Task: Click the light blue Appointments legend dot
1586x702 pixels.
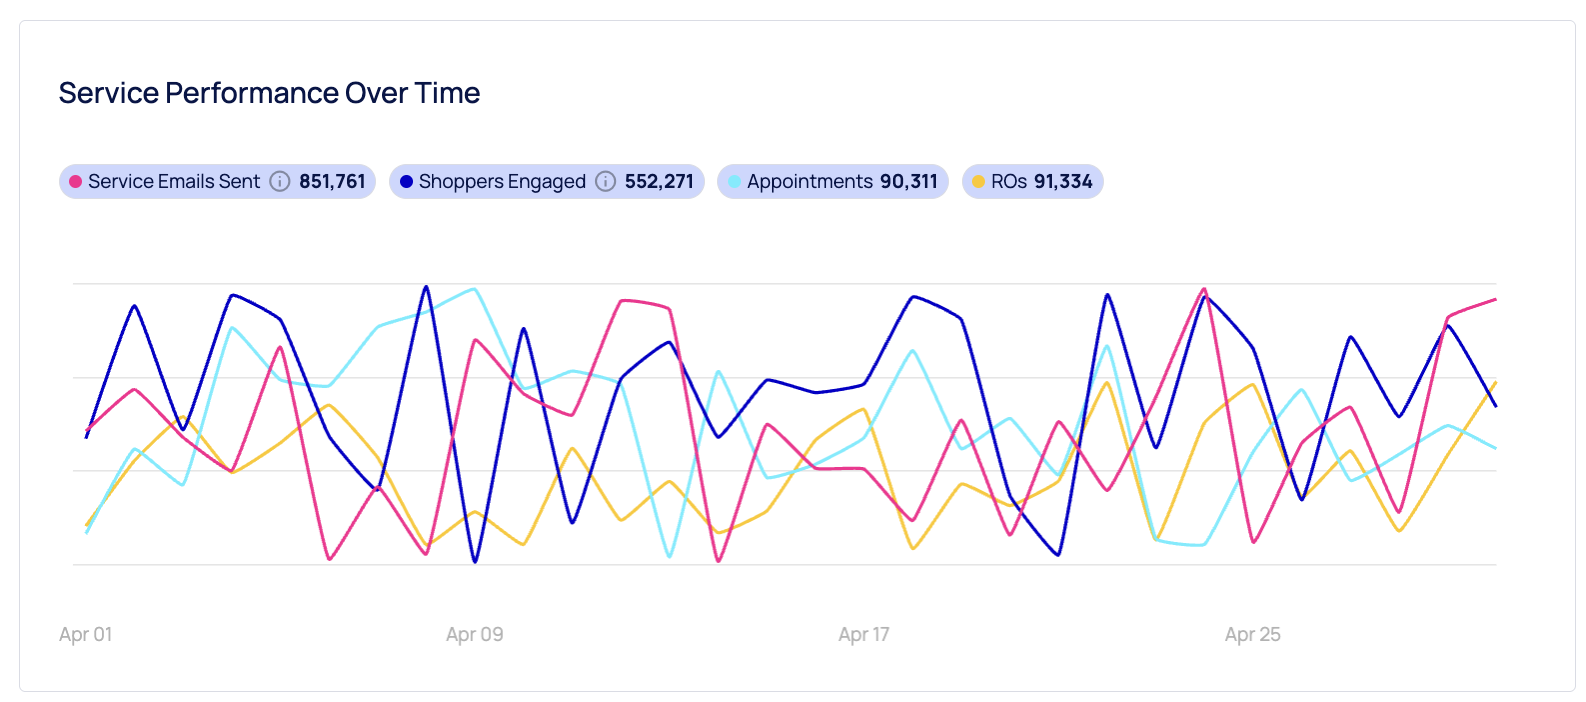Action: tap(734, 182)
